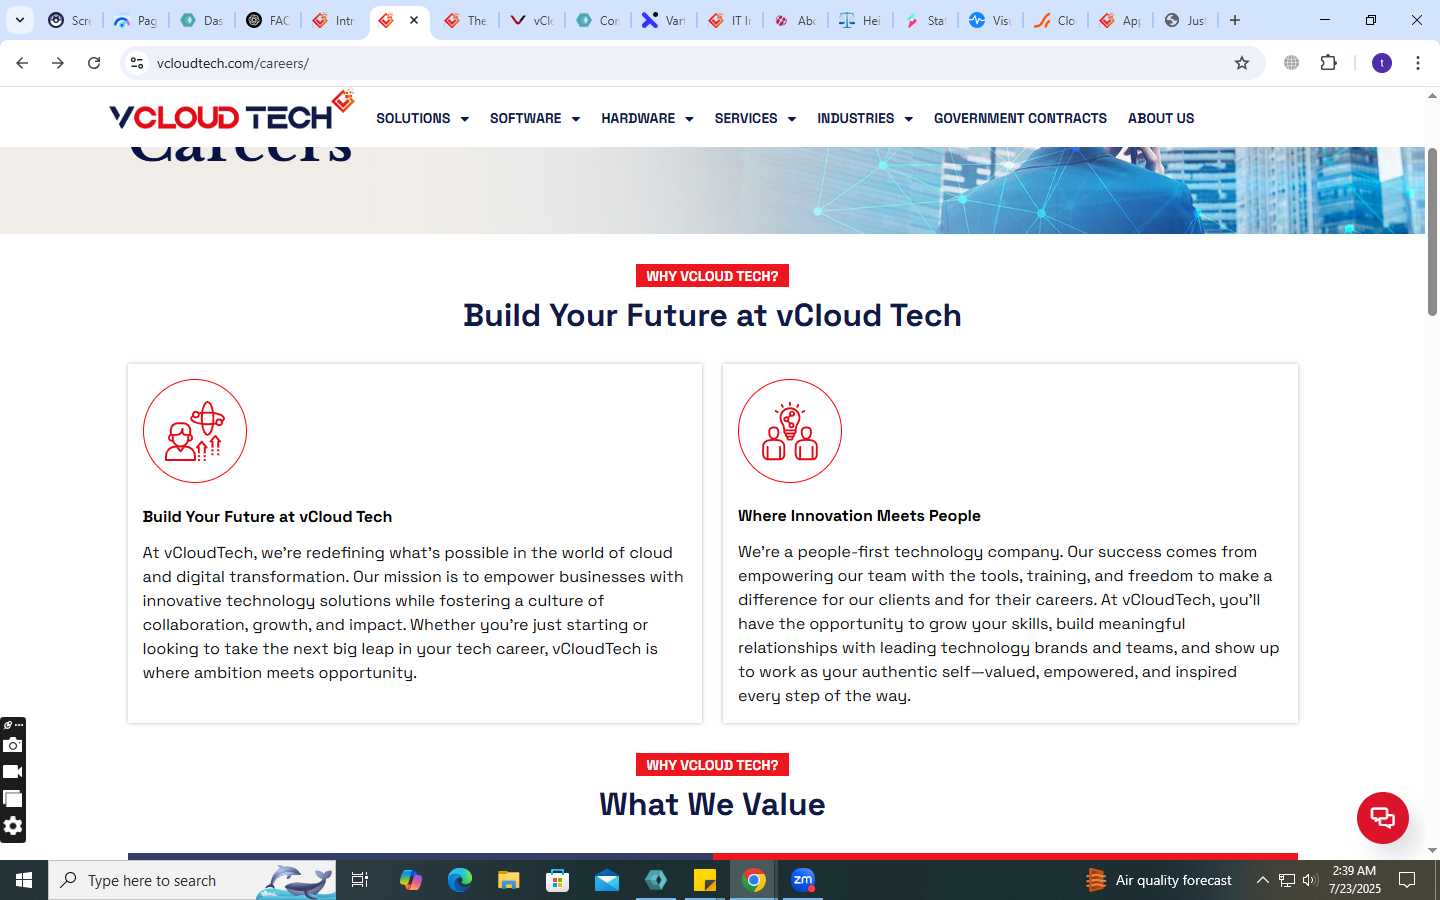This screenshot has height=900, width=1440.
Task: Switch to the 'vClo' tab
Action: 531,20
